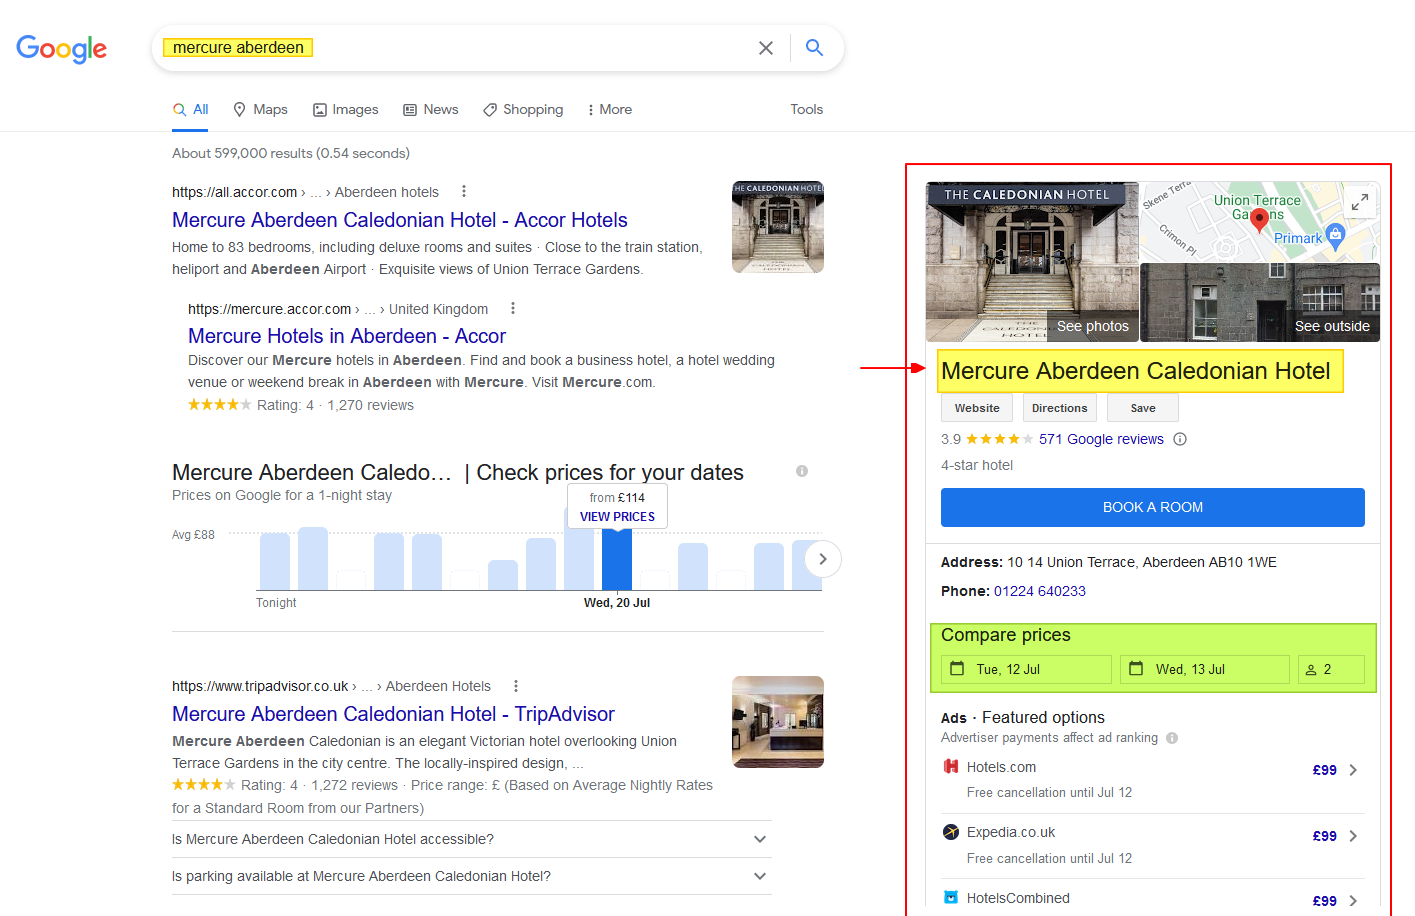The width and height of the screenshot is (1415, 916).
Task: Click See photos on hotel image
Action: click(1092, 326)
